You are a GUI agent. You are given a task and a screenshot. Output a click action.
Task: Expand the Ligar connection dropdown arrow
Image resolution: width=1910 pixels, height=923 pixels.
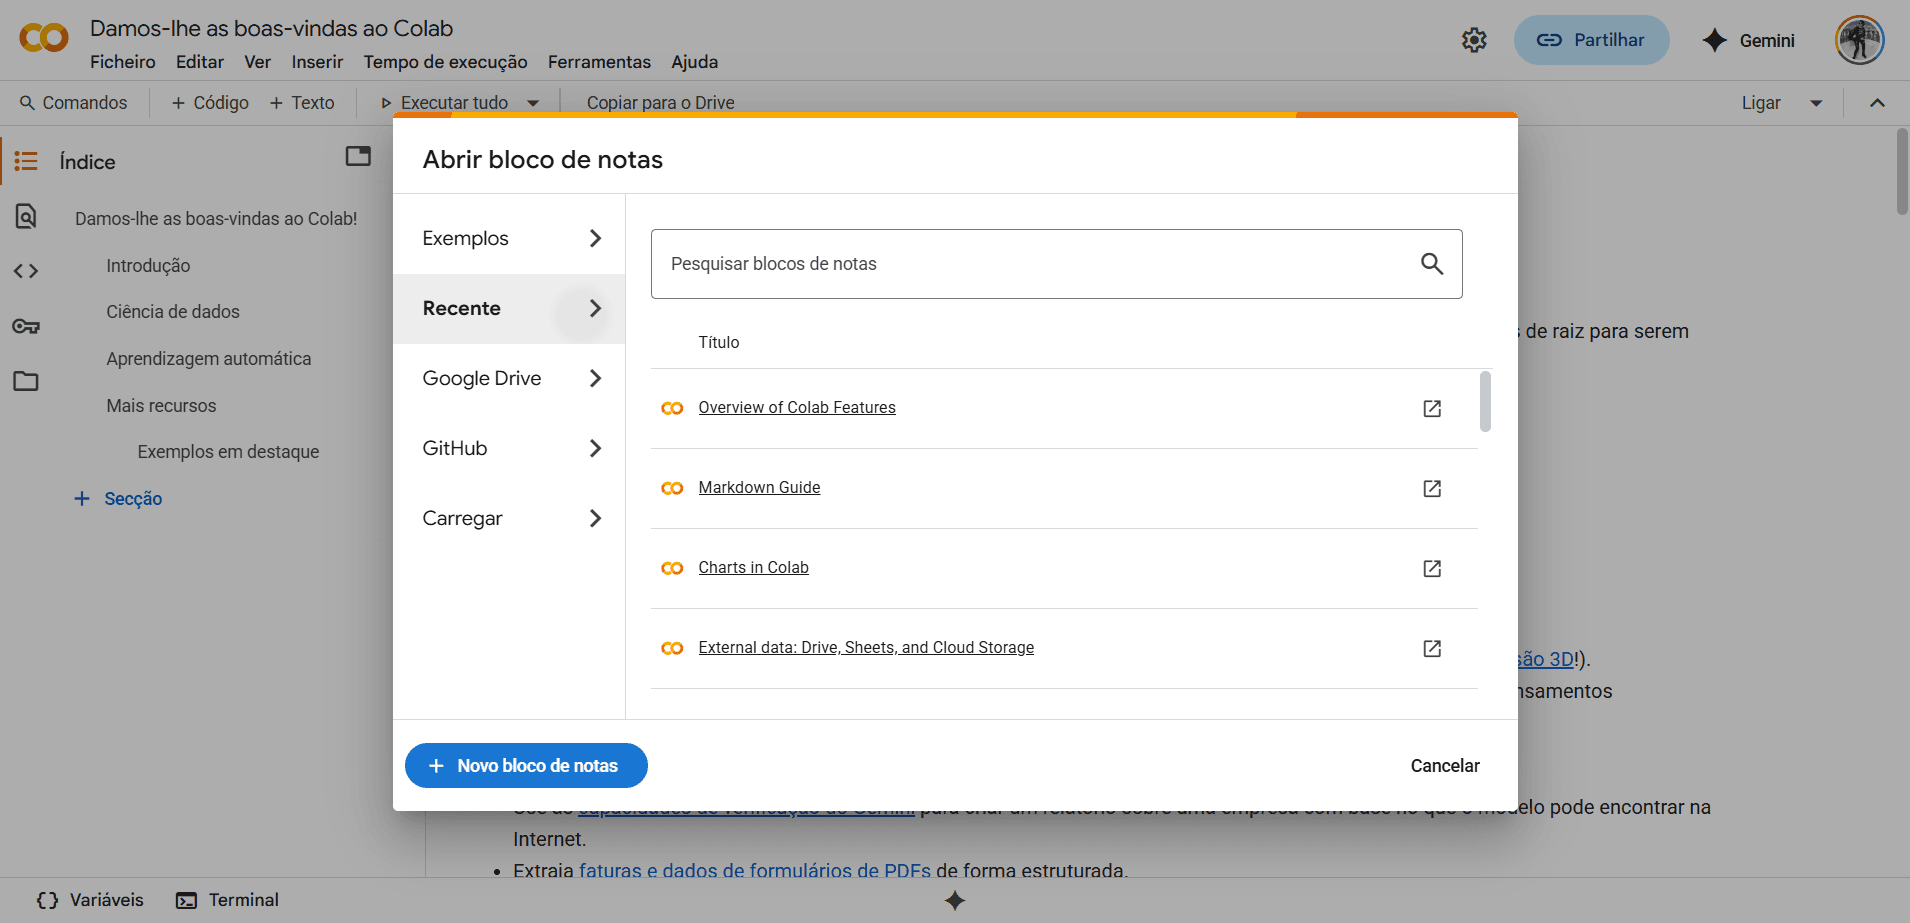click(1816, 103)
